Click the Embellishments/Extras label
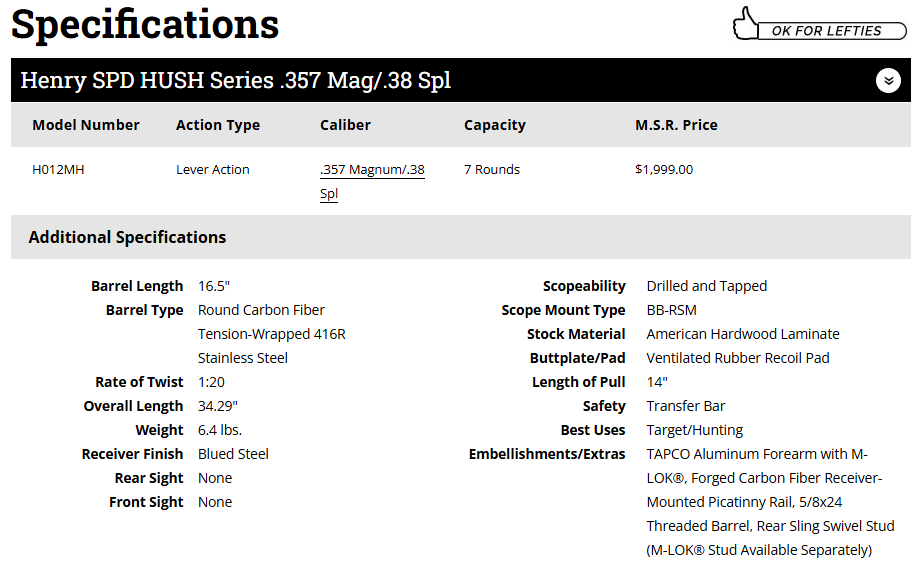The width and height of the screenshot is (921, 568). pos(547,454)
